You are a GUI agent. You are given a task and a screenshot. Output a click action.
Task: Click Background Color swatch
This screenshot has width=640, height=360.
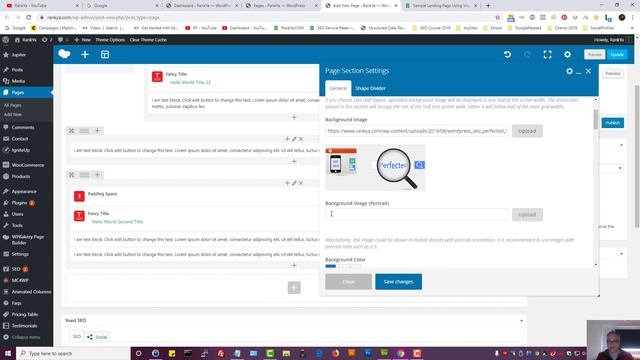coord(331,266)
